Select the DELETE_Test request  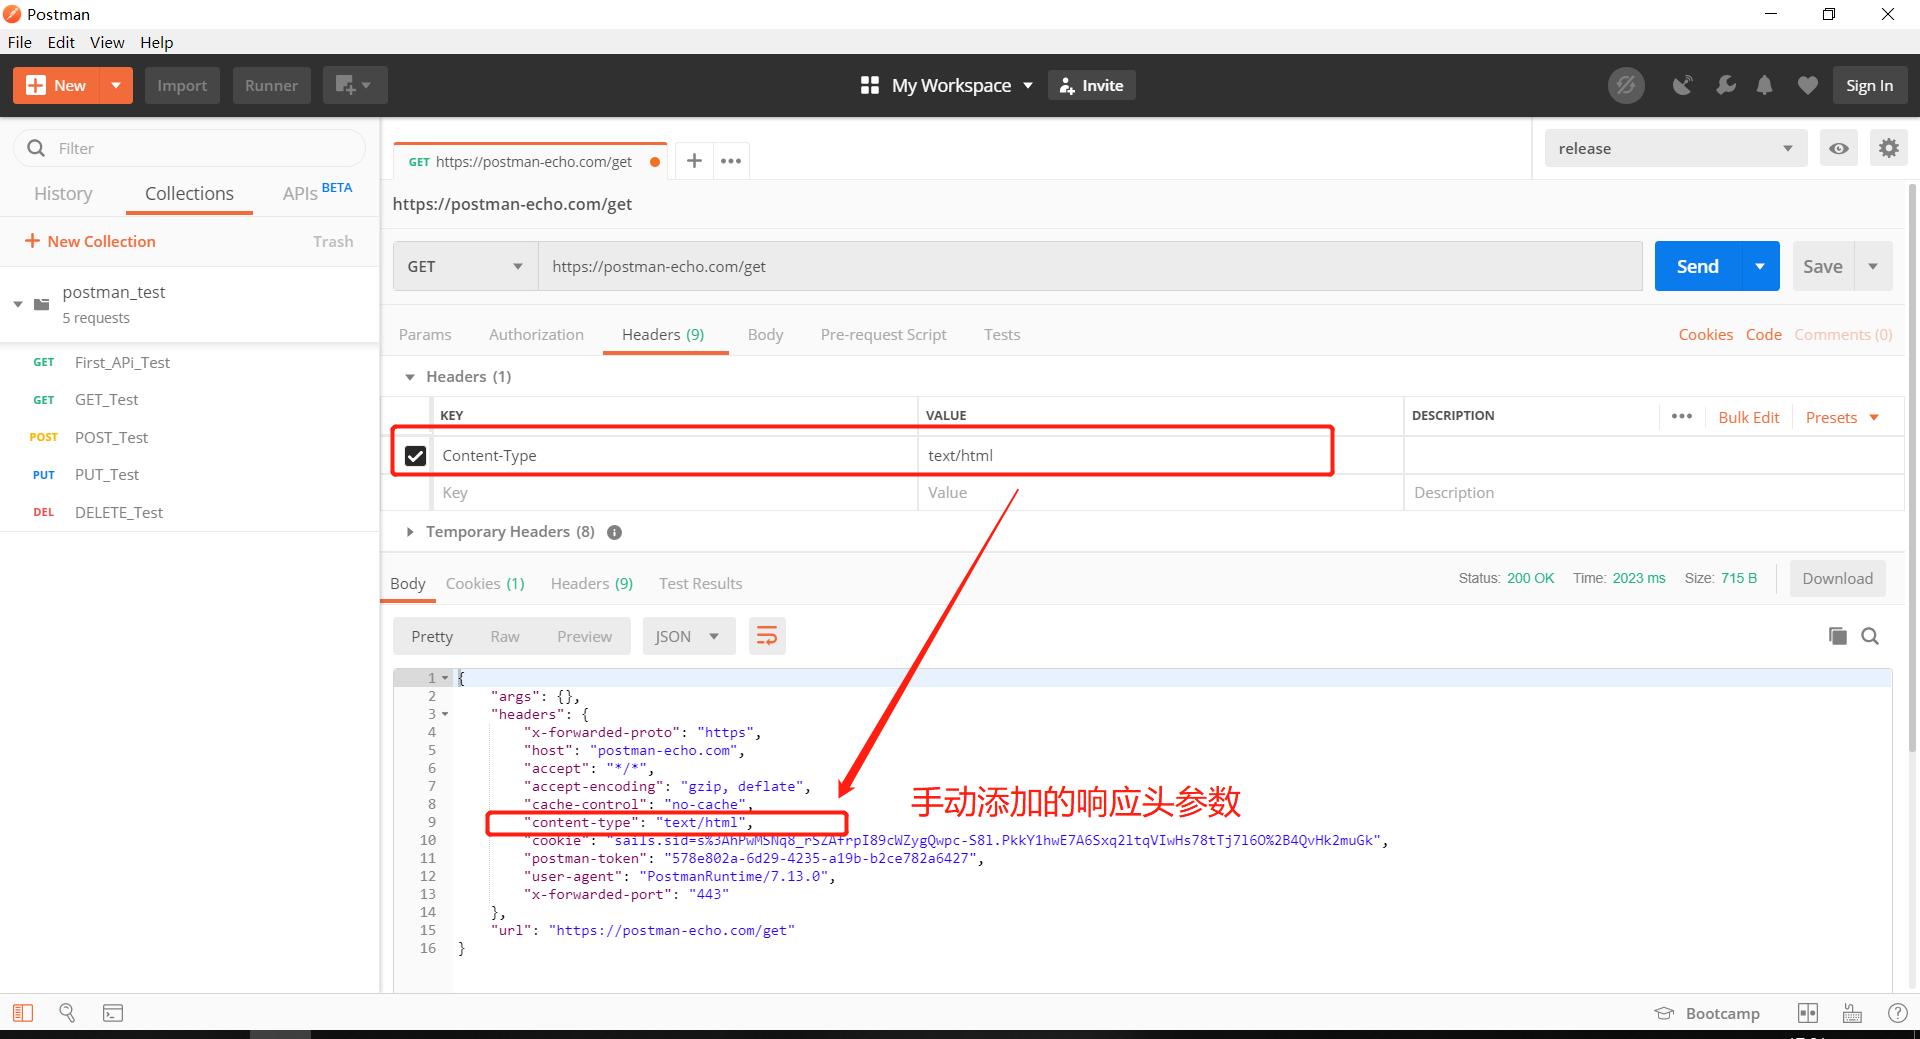click(119, 512)
